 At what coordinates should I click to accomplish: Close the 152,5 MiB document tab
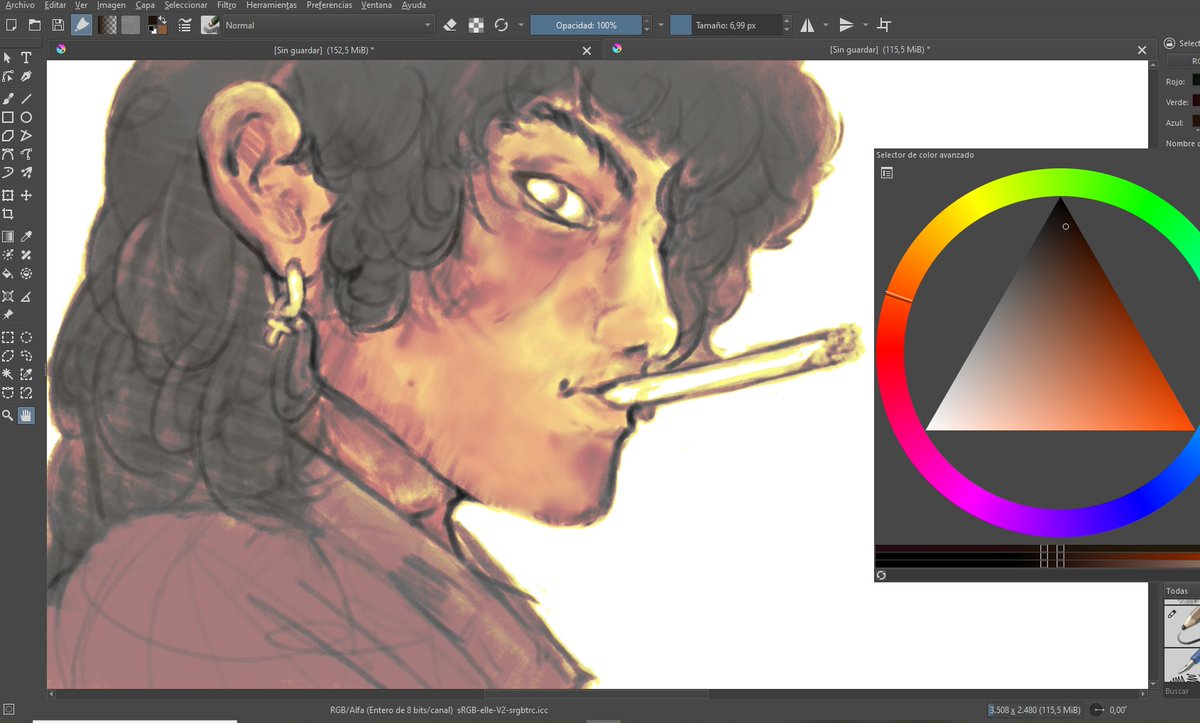589,50
